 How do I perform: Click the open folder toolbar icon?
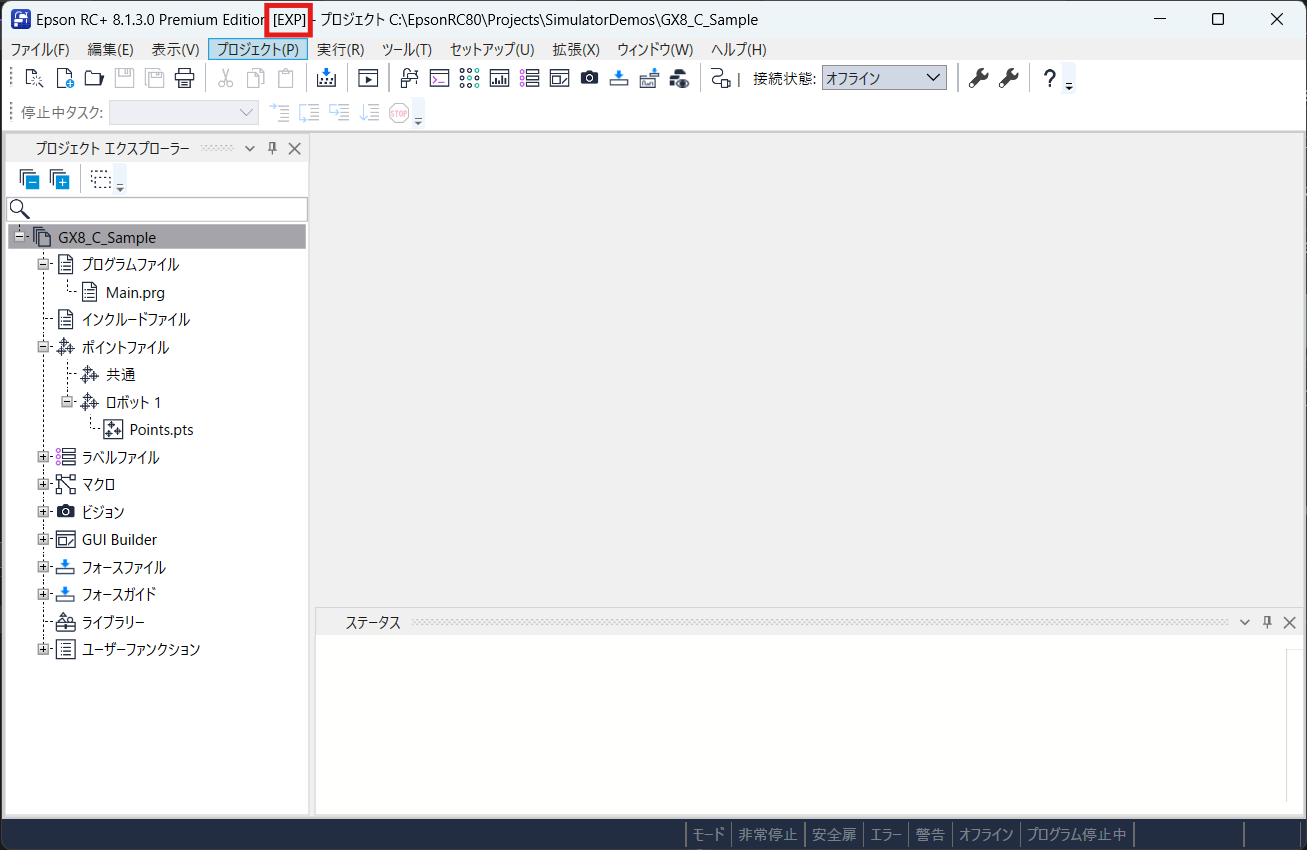pyautogui.click(x=94, y=78)
